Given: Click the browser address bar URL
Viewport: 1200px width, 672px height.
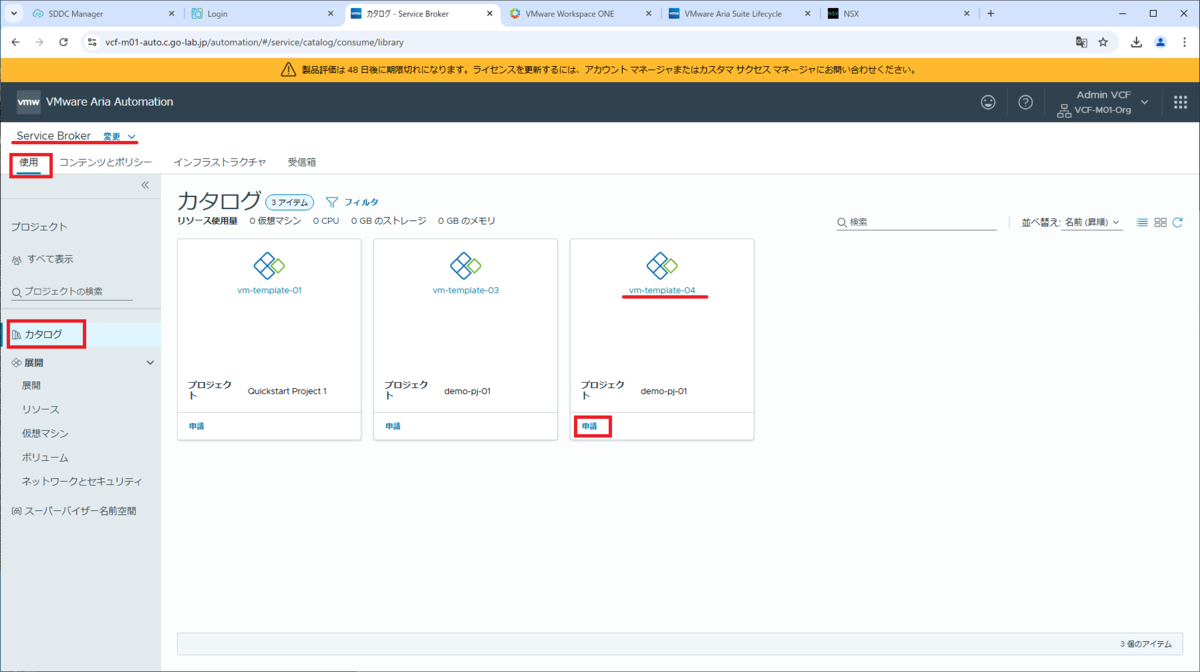Looking at the screenshot, I should [255, 43].
